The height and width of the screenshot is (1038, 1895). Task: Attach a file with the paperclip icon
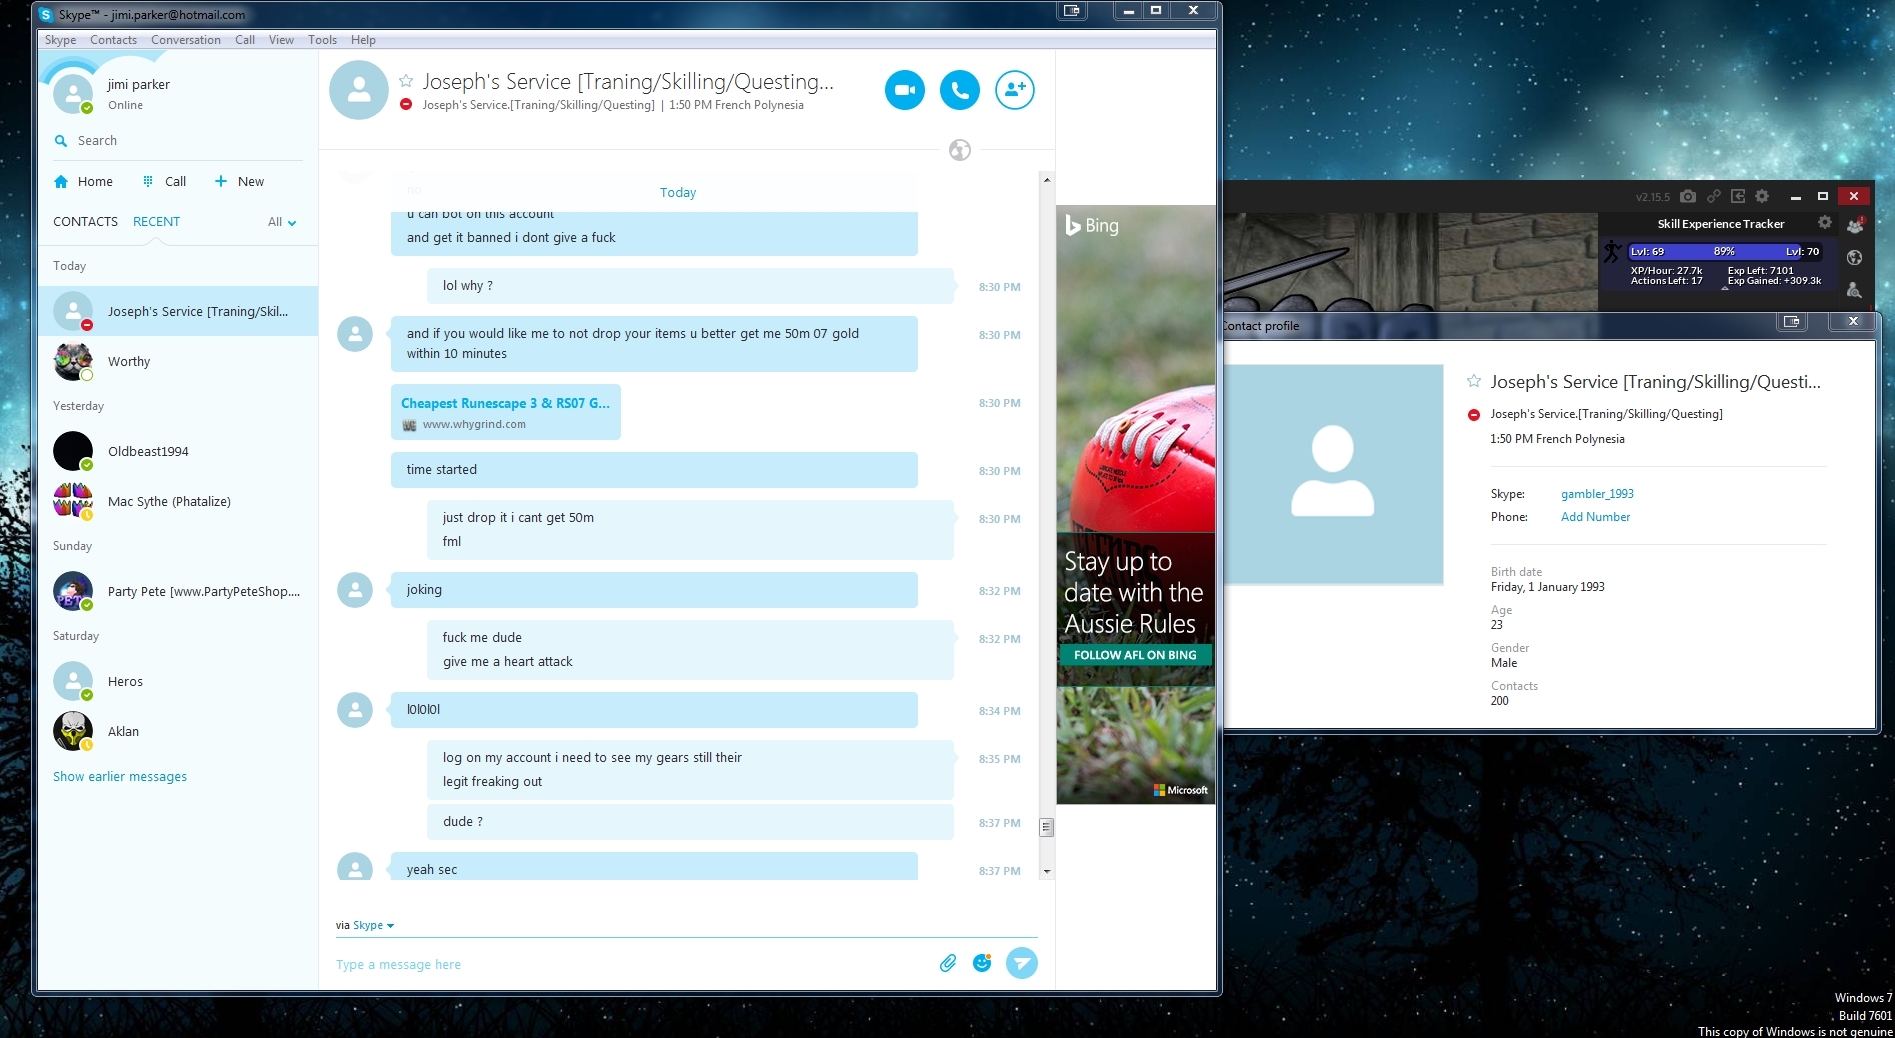(948, 963)
